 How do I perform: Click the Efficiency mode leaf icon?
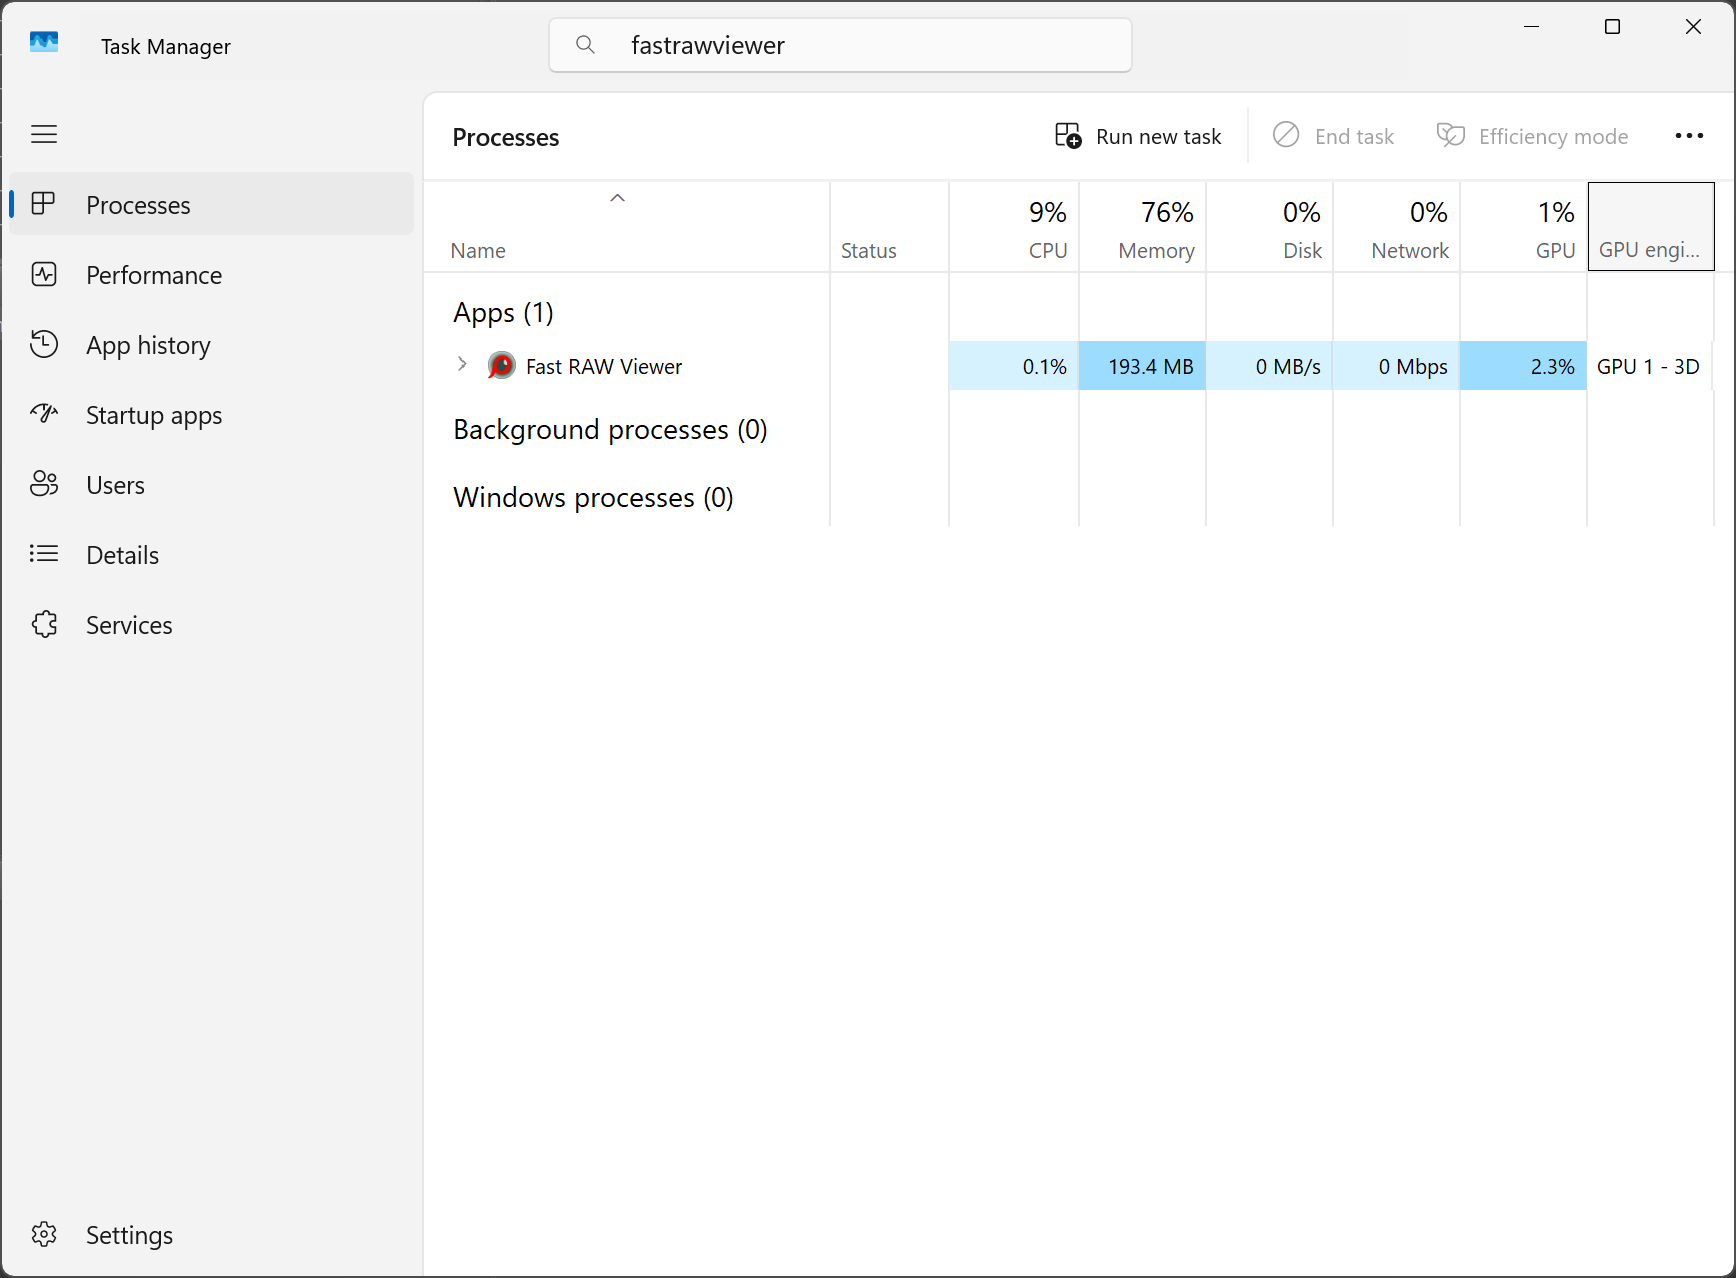(1451, 135)
